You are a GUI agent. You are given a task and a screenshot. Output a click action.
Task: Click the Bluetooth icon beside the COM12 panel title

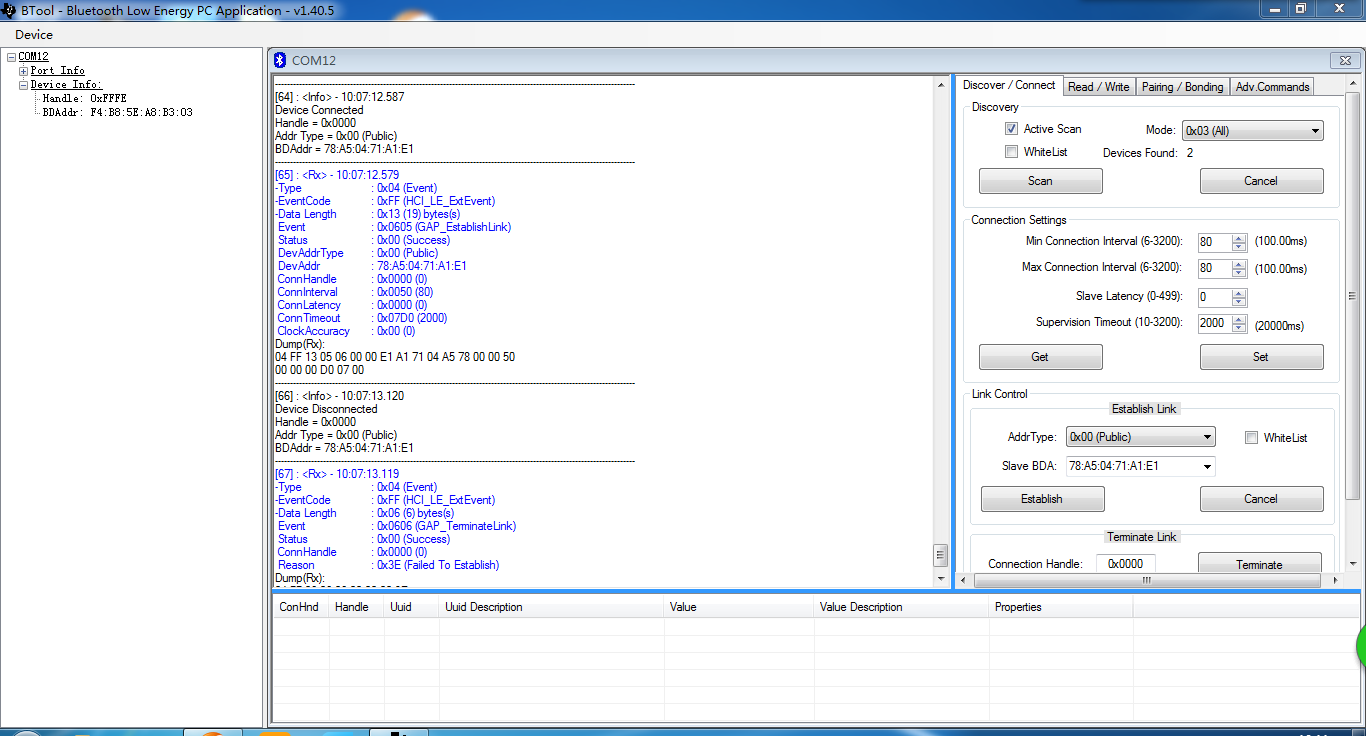click(281, 61)
